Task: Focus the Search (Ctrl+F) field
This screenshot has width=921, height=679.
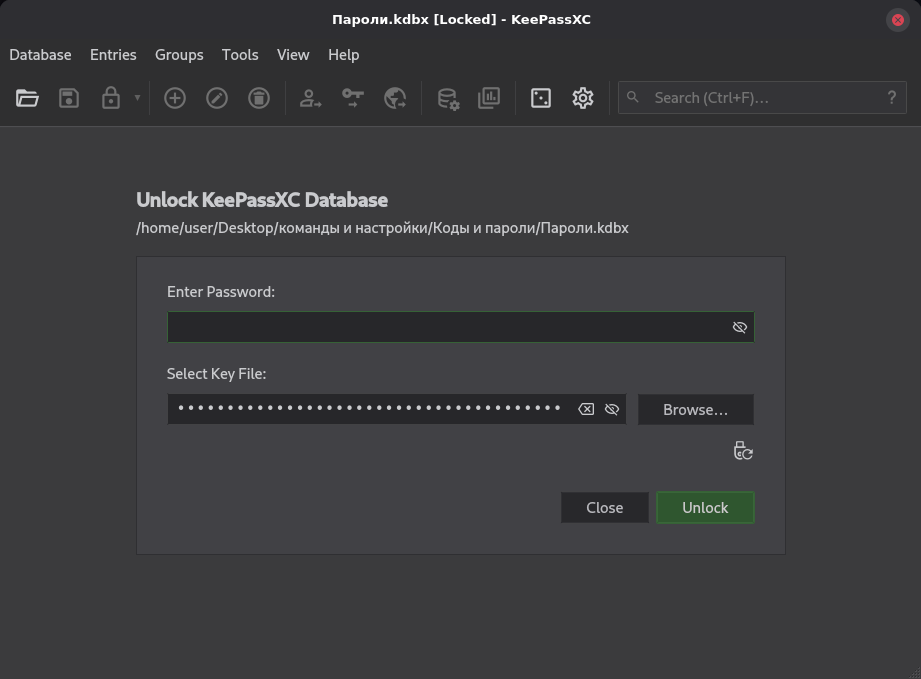Action: [762, 98]
